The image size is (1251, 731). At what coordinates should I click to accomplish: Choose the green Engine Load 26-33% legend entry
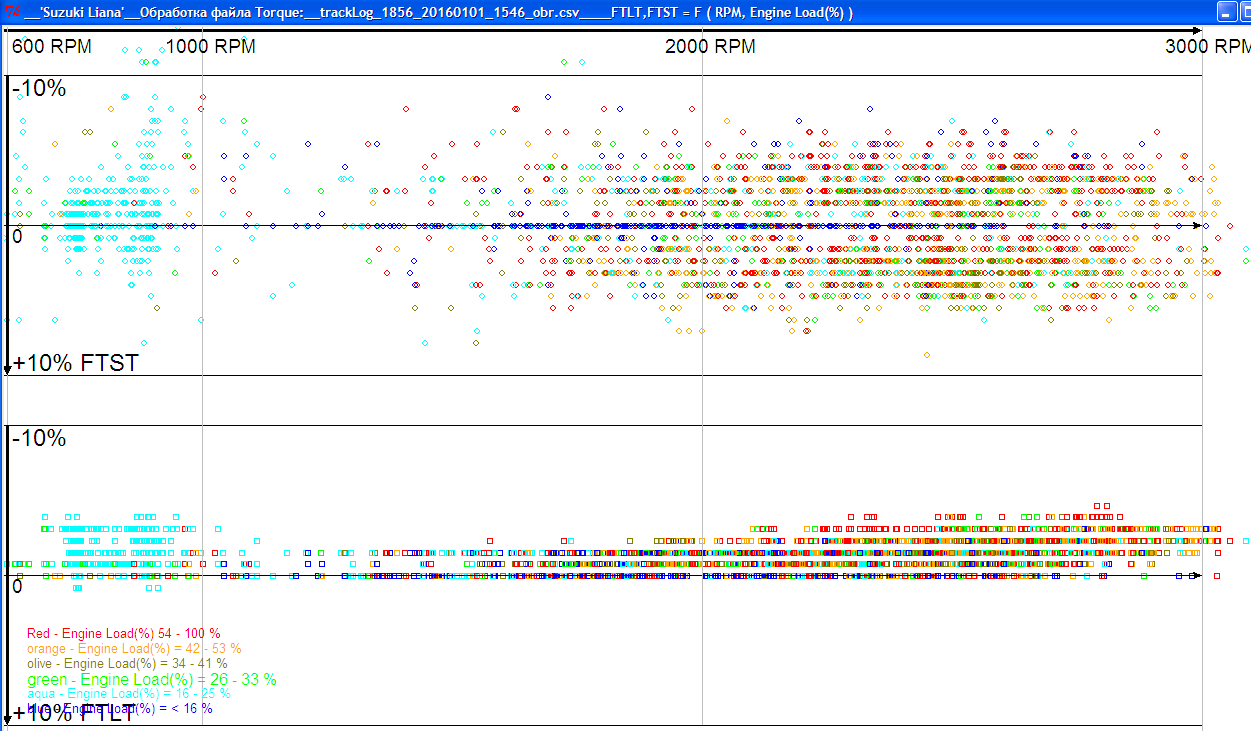(152, 680)
